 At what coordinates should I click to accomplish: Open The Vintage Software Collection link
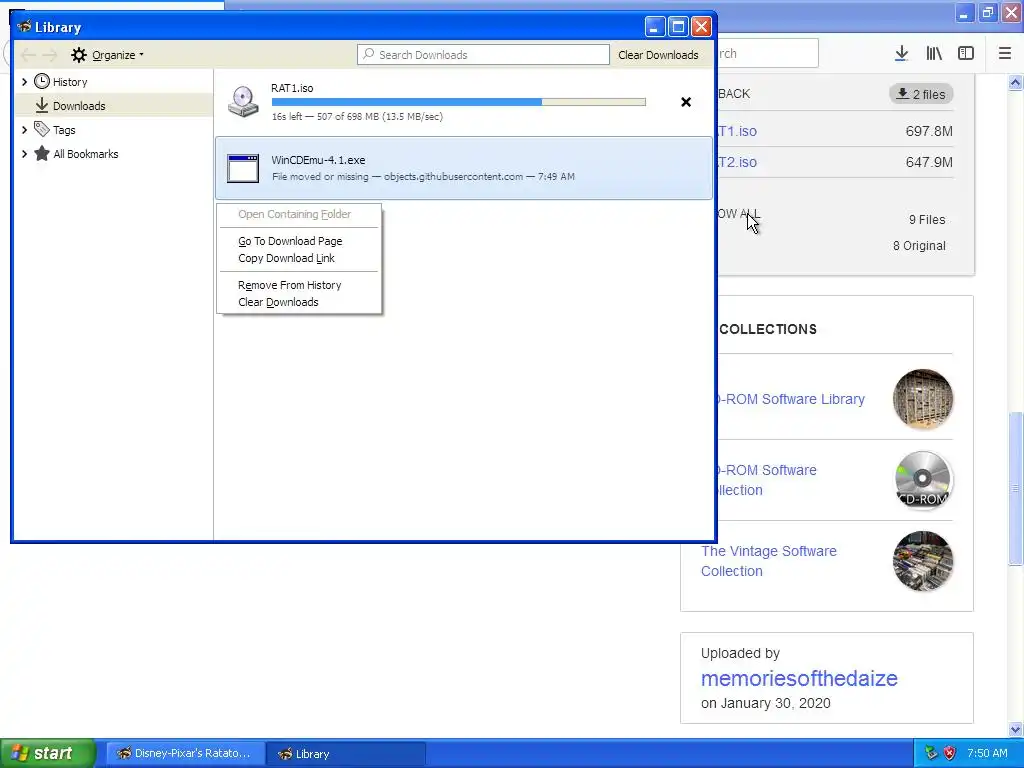(x=769, y=561)
